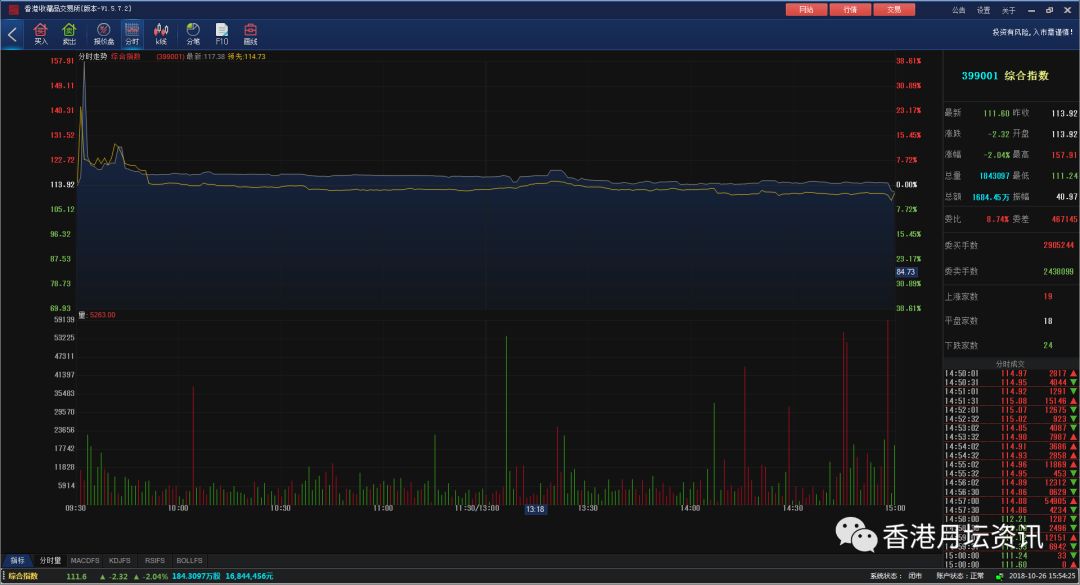
Task: Switch to the RSIFS indicator tab
Action: coord(155,560)
